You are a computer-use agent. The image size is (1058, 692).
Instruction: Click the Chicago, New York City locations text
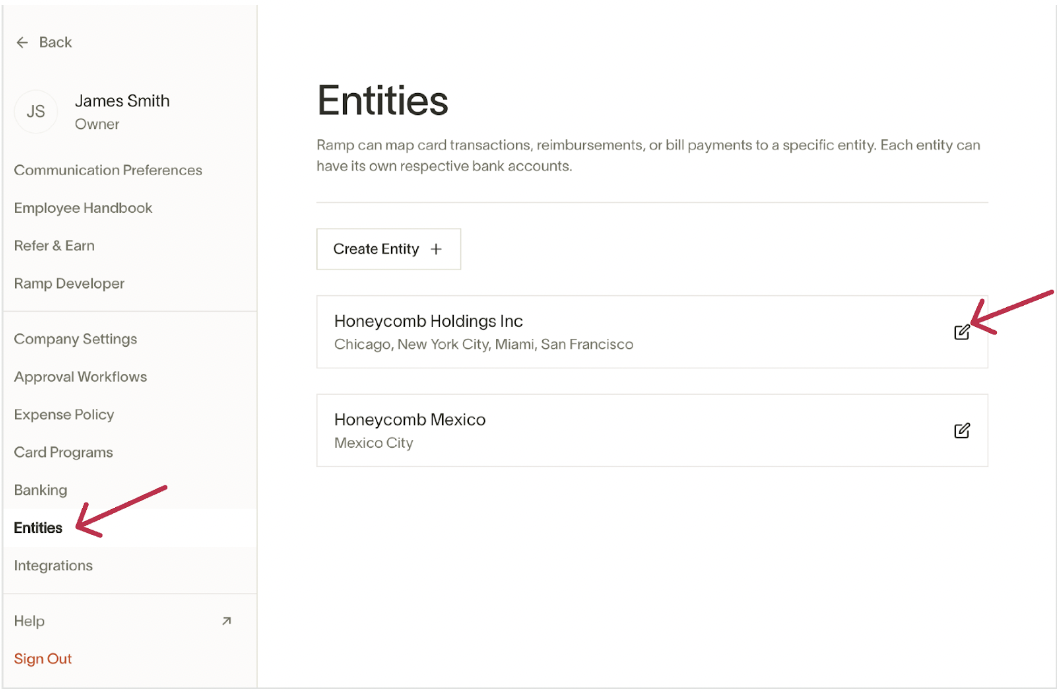[484, 344]
